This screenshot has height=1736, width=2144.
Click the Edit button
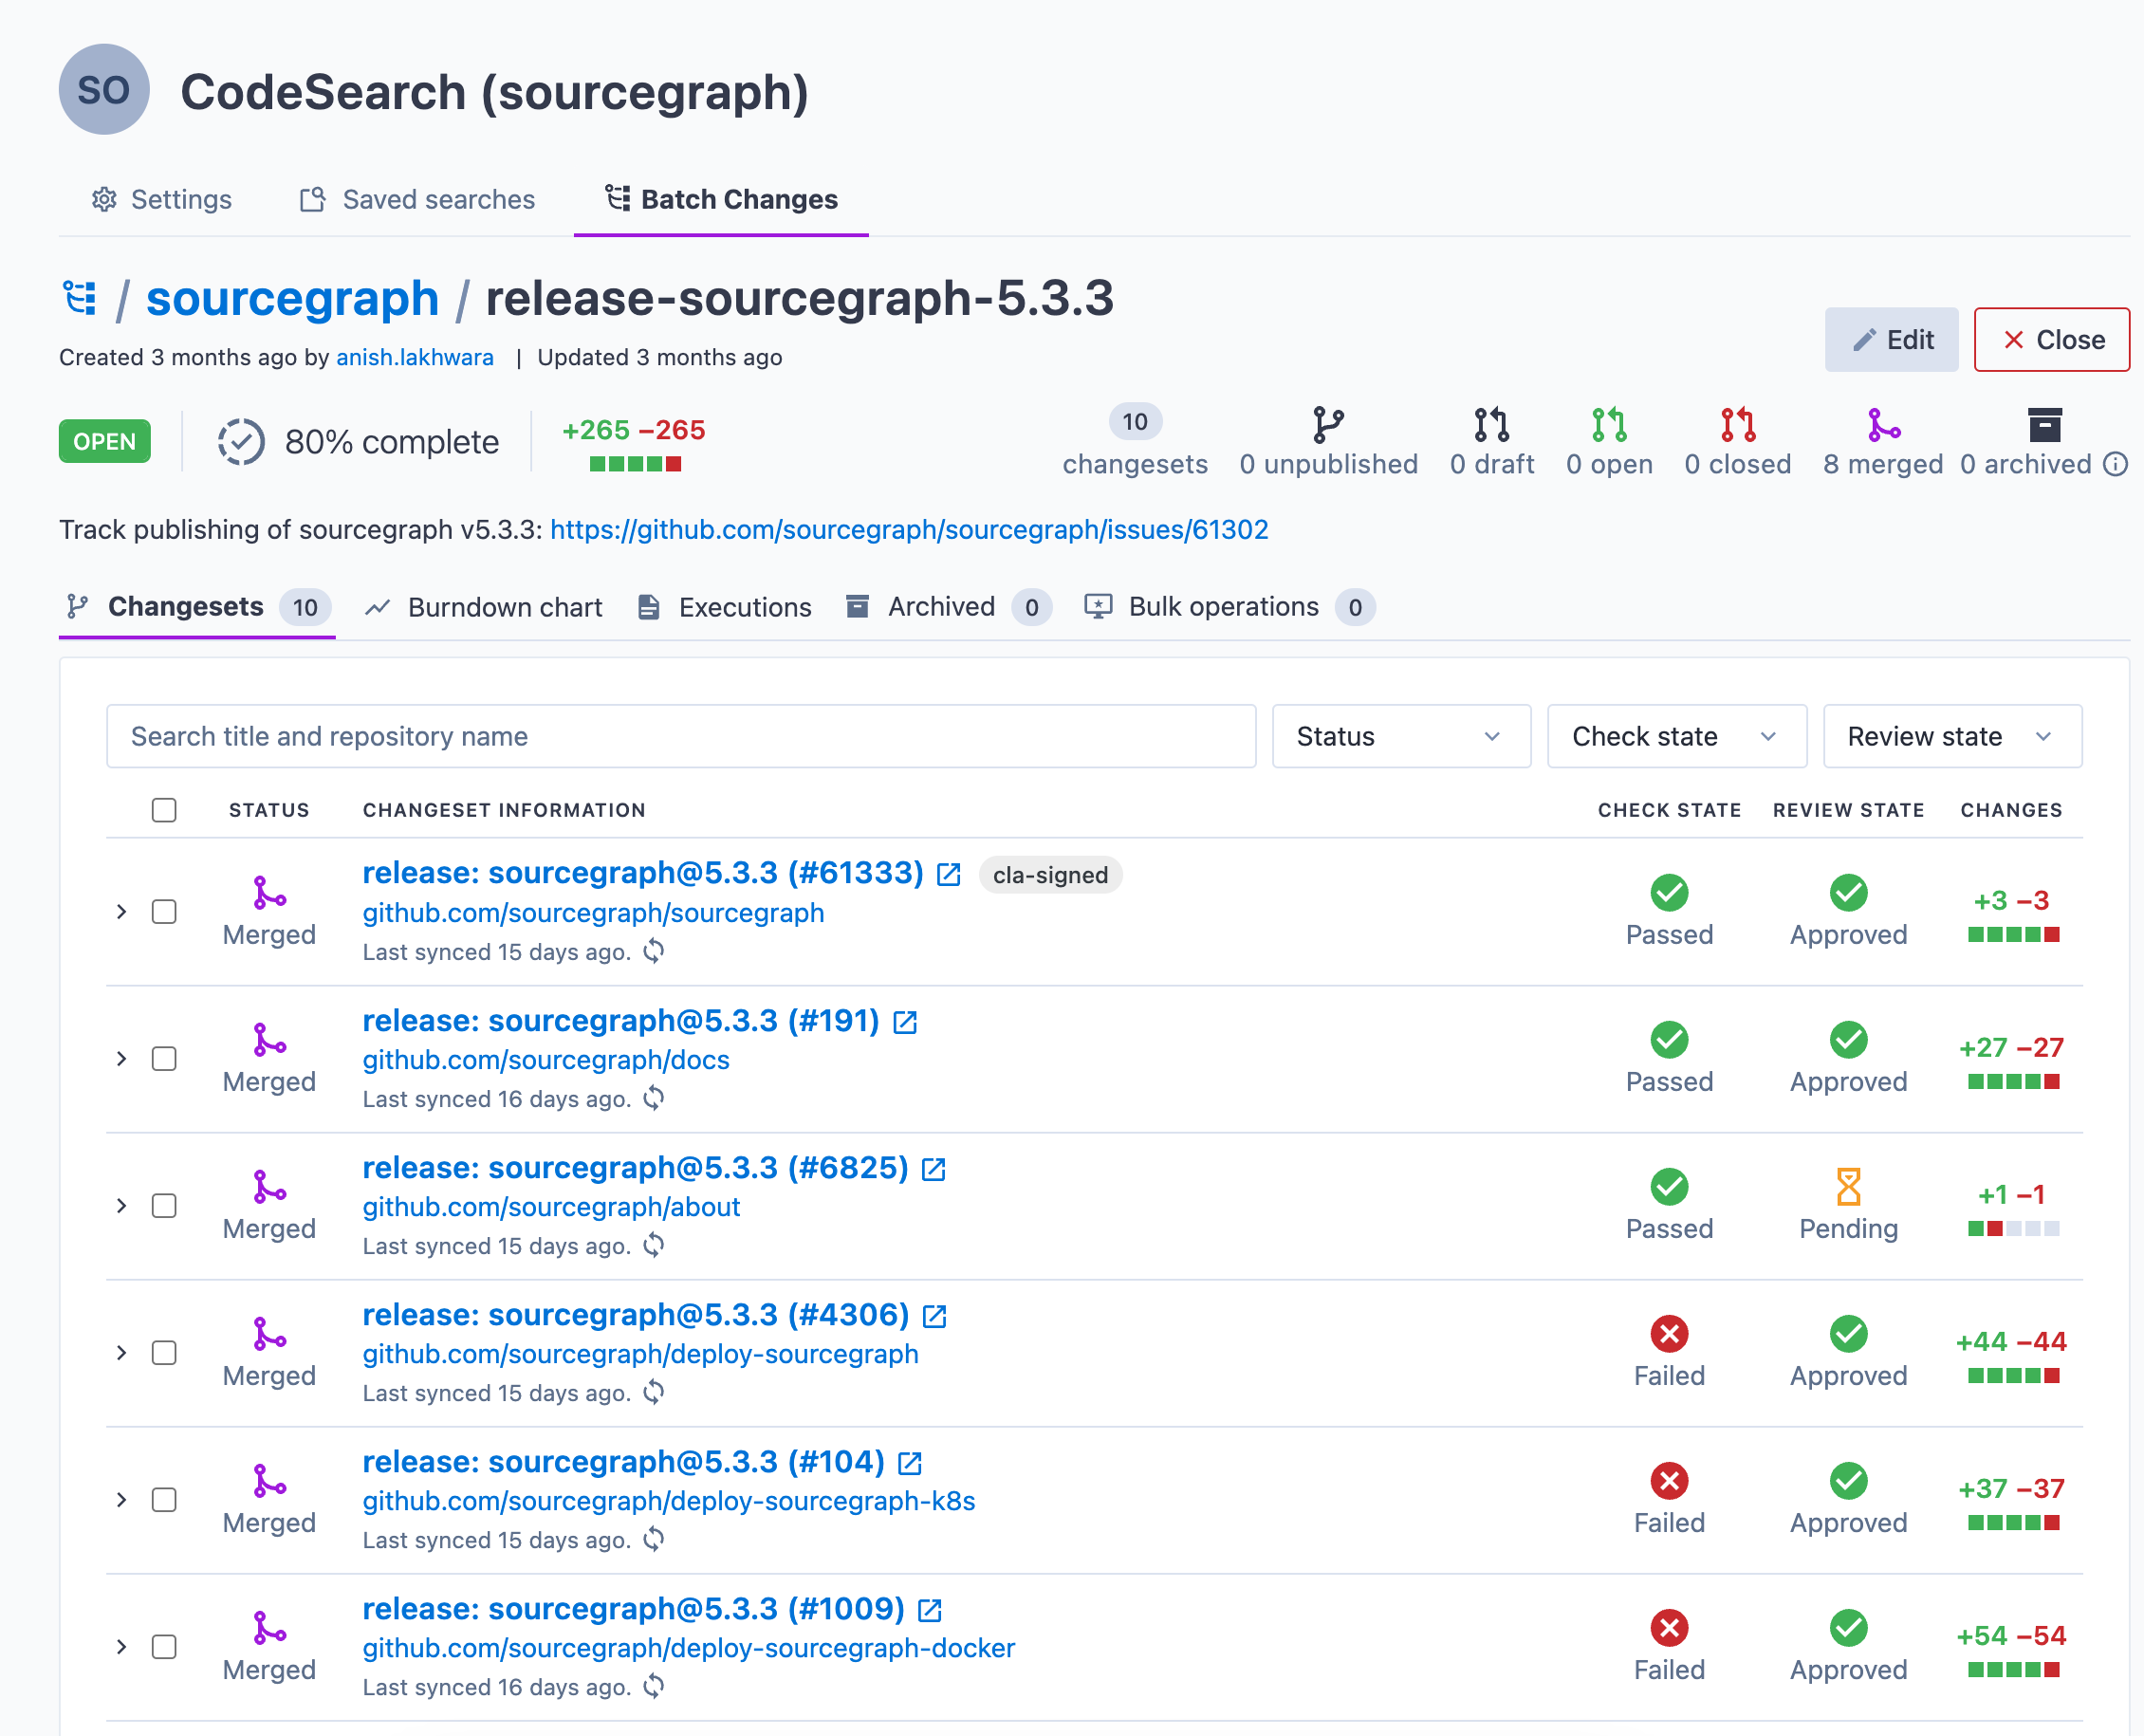tap(1891, 339)
